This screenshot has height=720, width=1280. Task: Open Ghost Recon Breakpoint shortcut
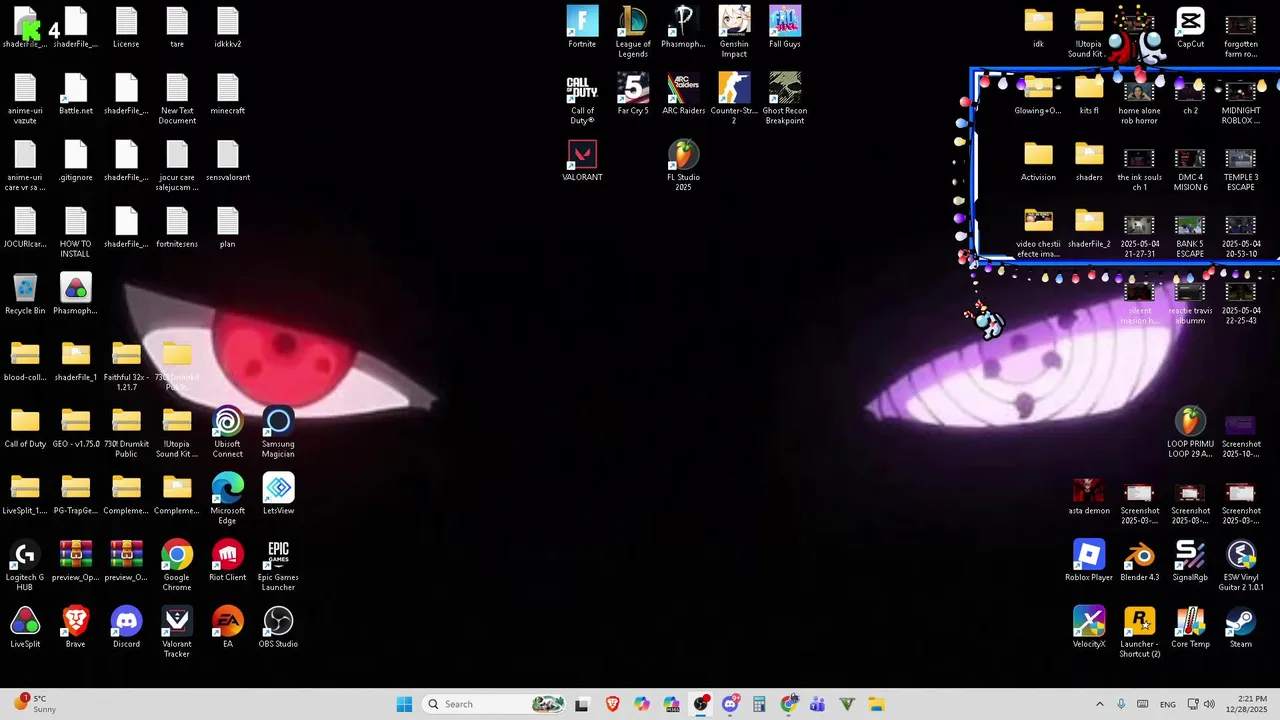[x=784, y=99]
